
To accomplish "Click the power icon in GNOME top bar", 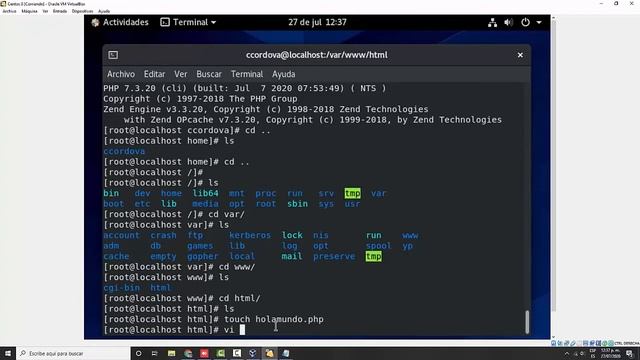I will point(525,22).
